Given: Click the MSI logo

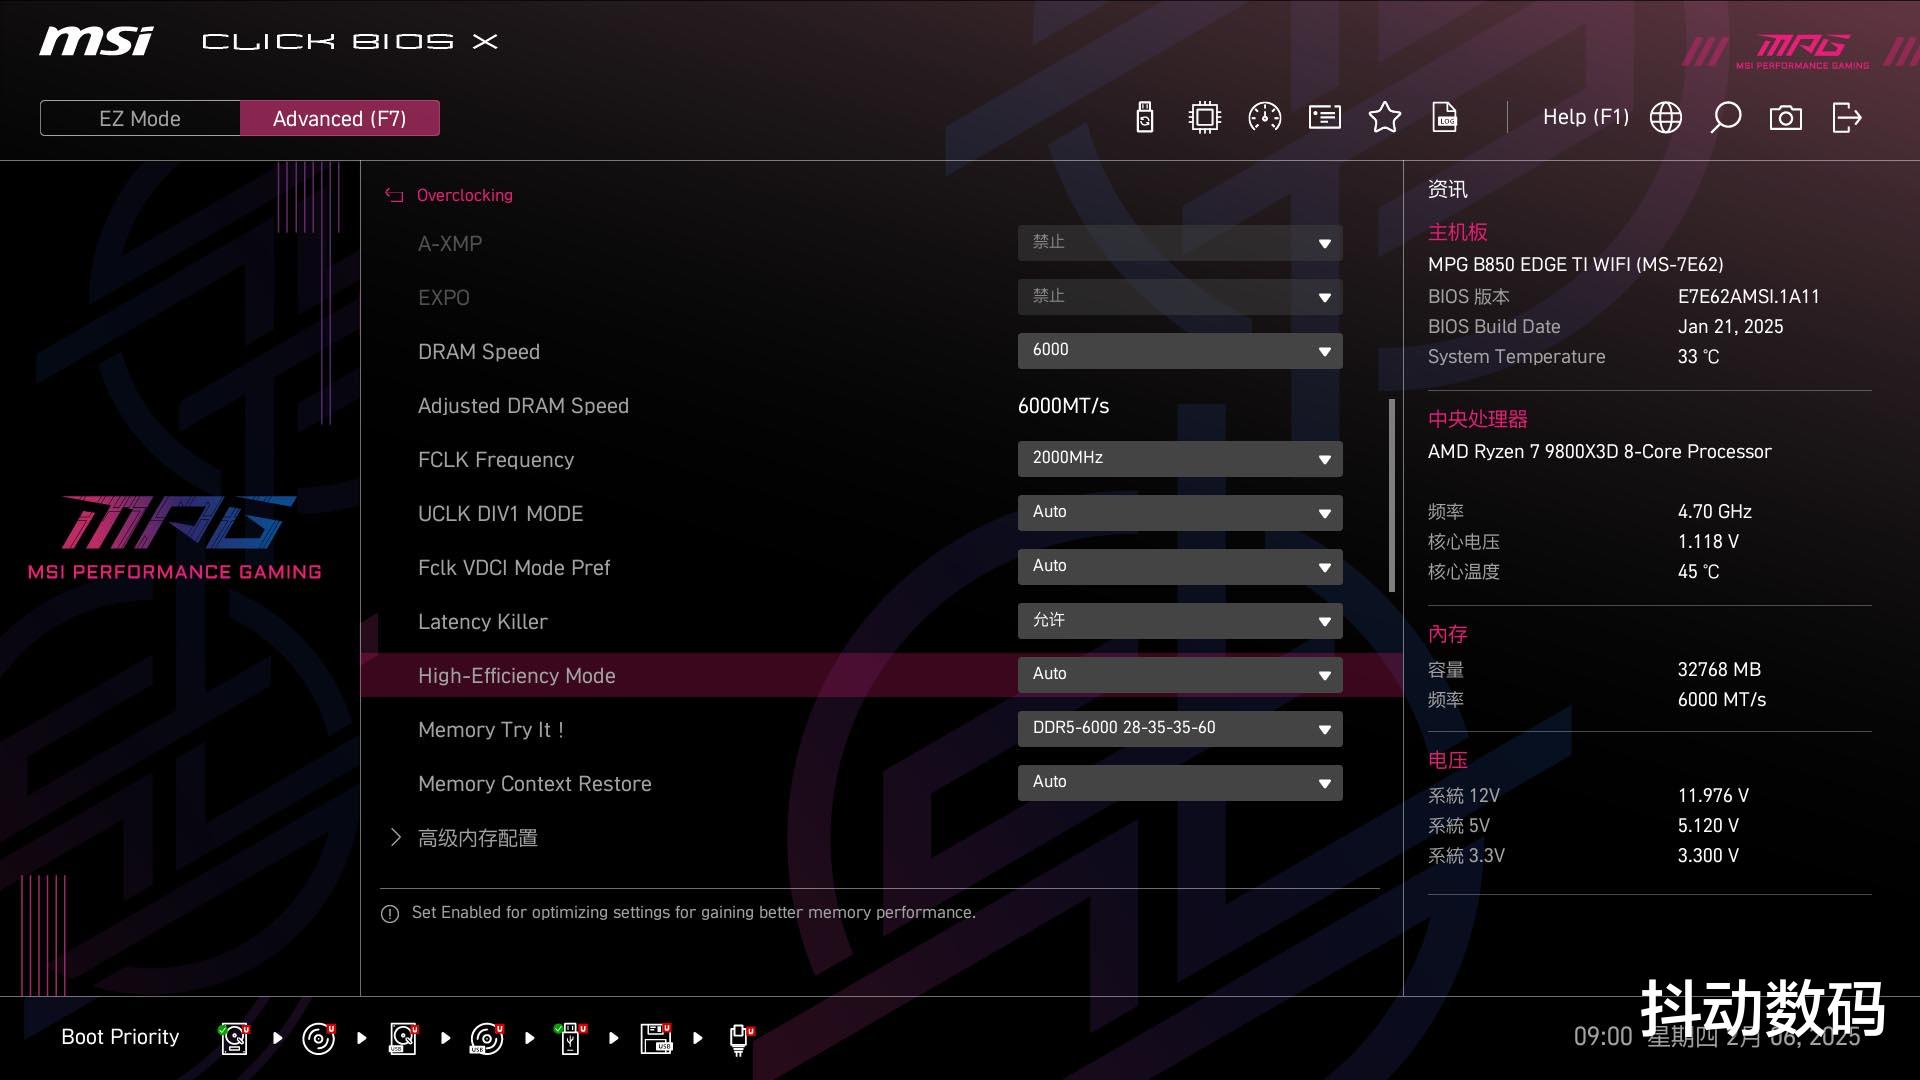Looking at the screenshot, I should click(x=96, y=41).
